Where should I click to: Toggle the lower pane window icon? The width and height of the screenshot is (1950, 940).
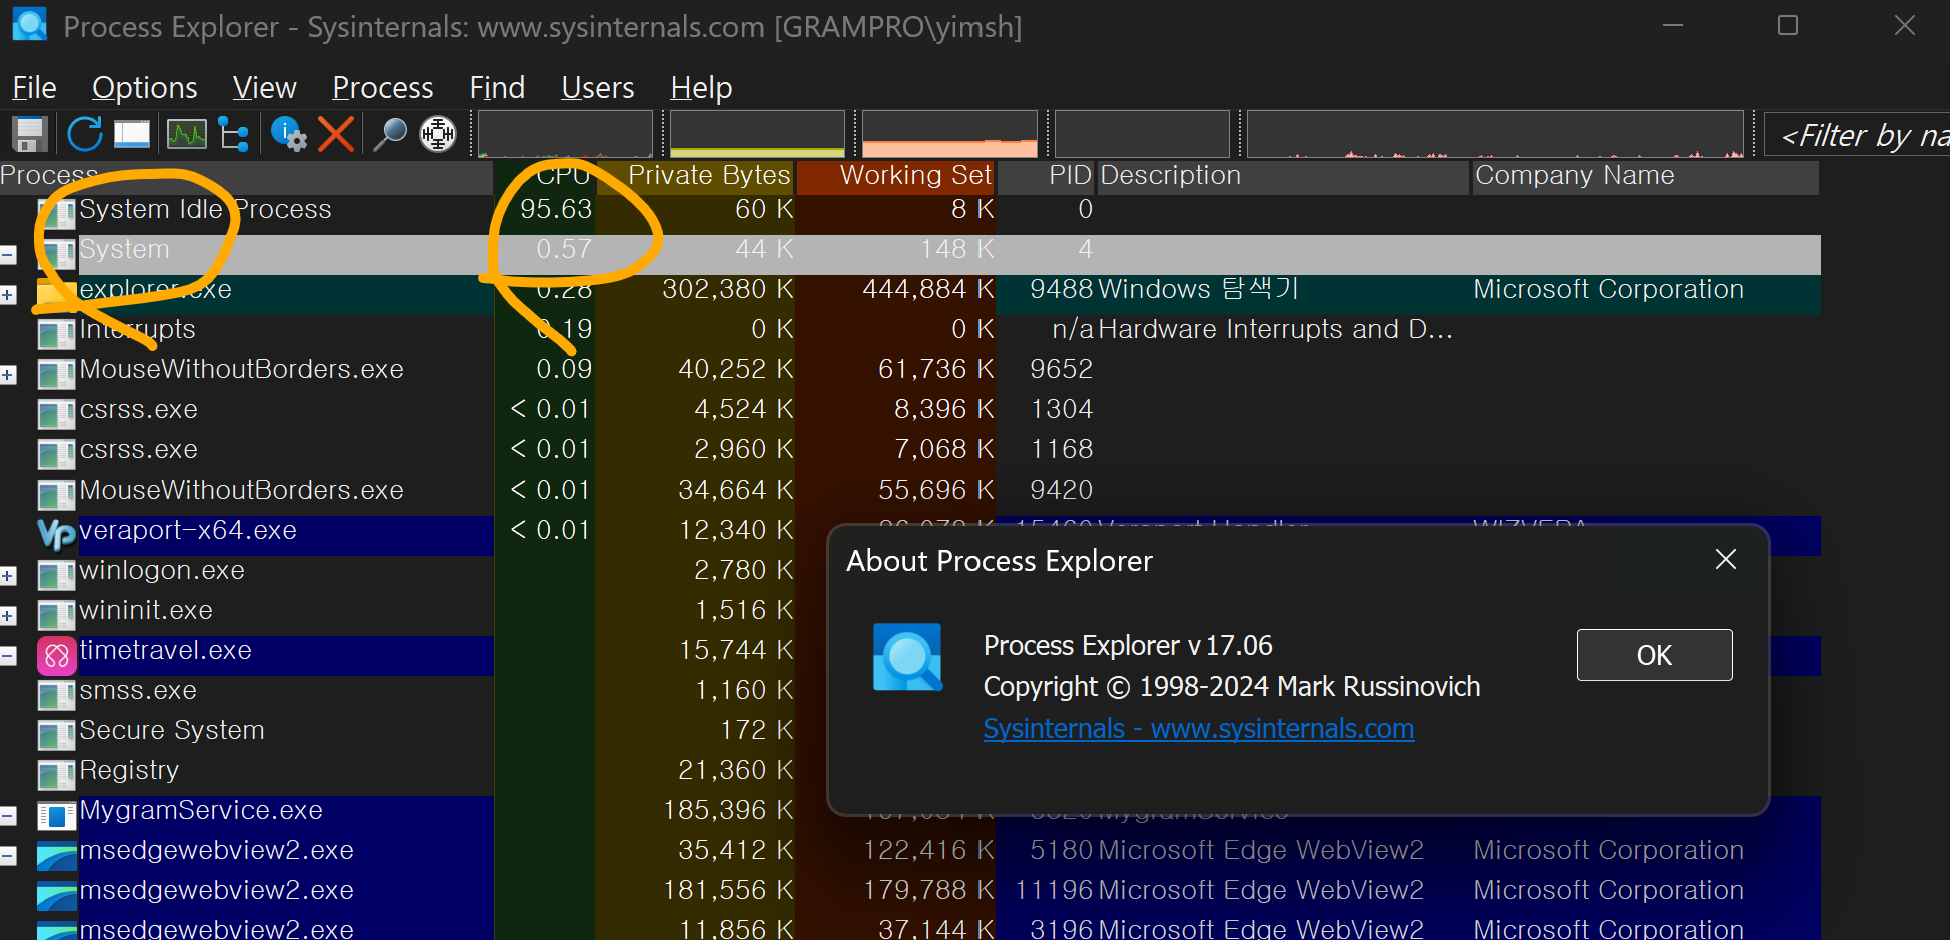pyautogui.click(x=132, y=134)
